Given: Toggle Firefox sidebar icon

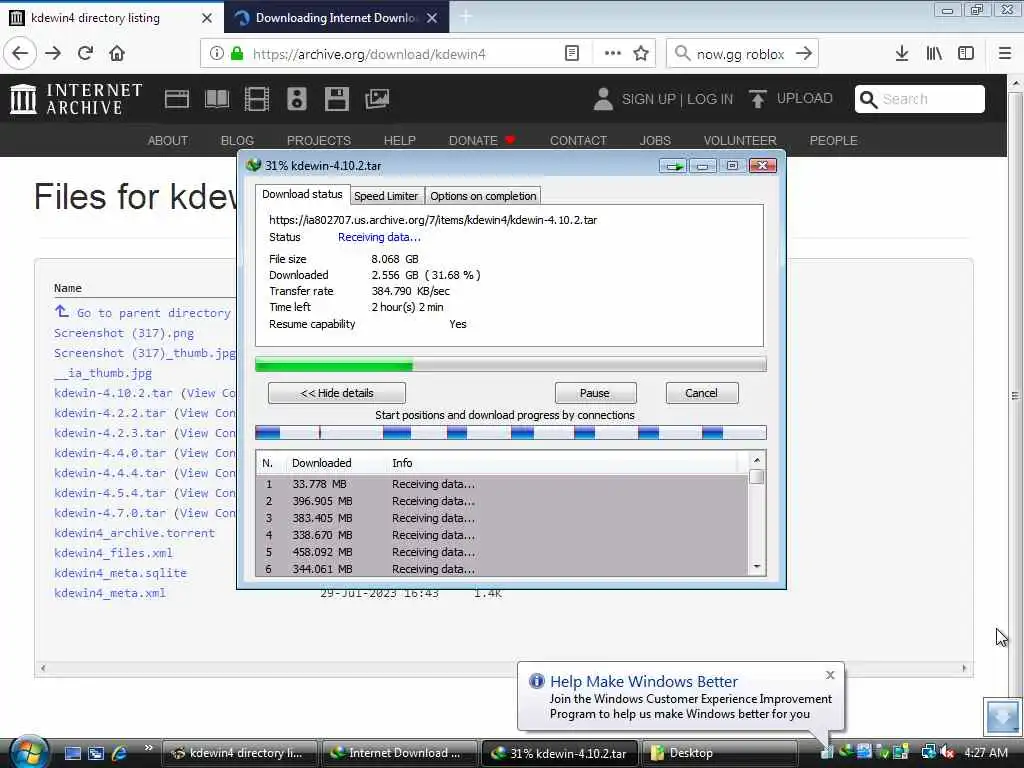Looking at the screenshot, I should pyautogui.click(x=966, y=54).
